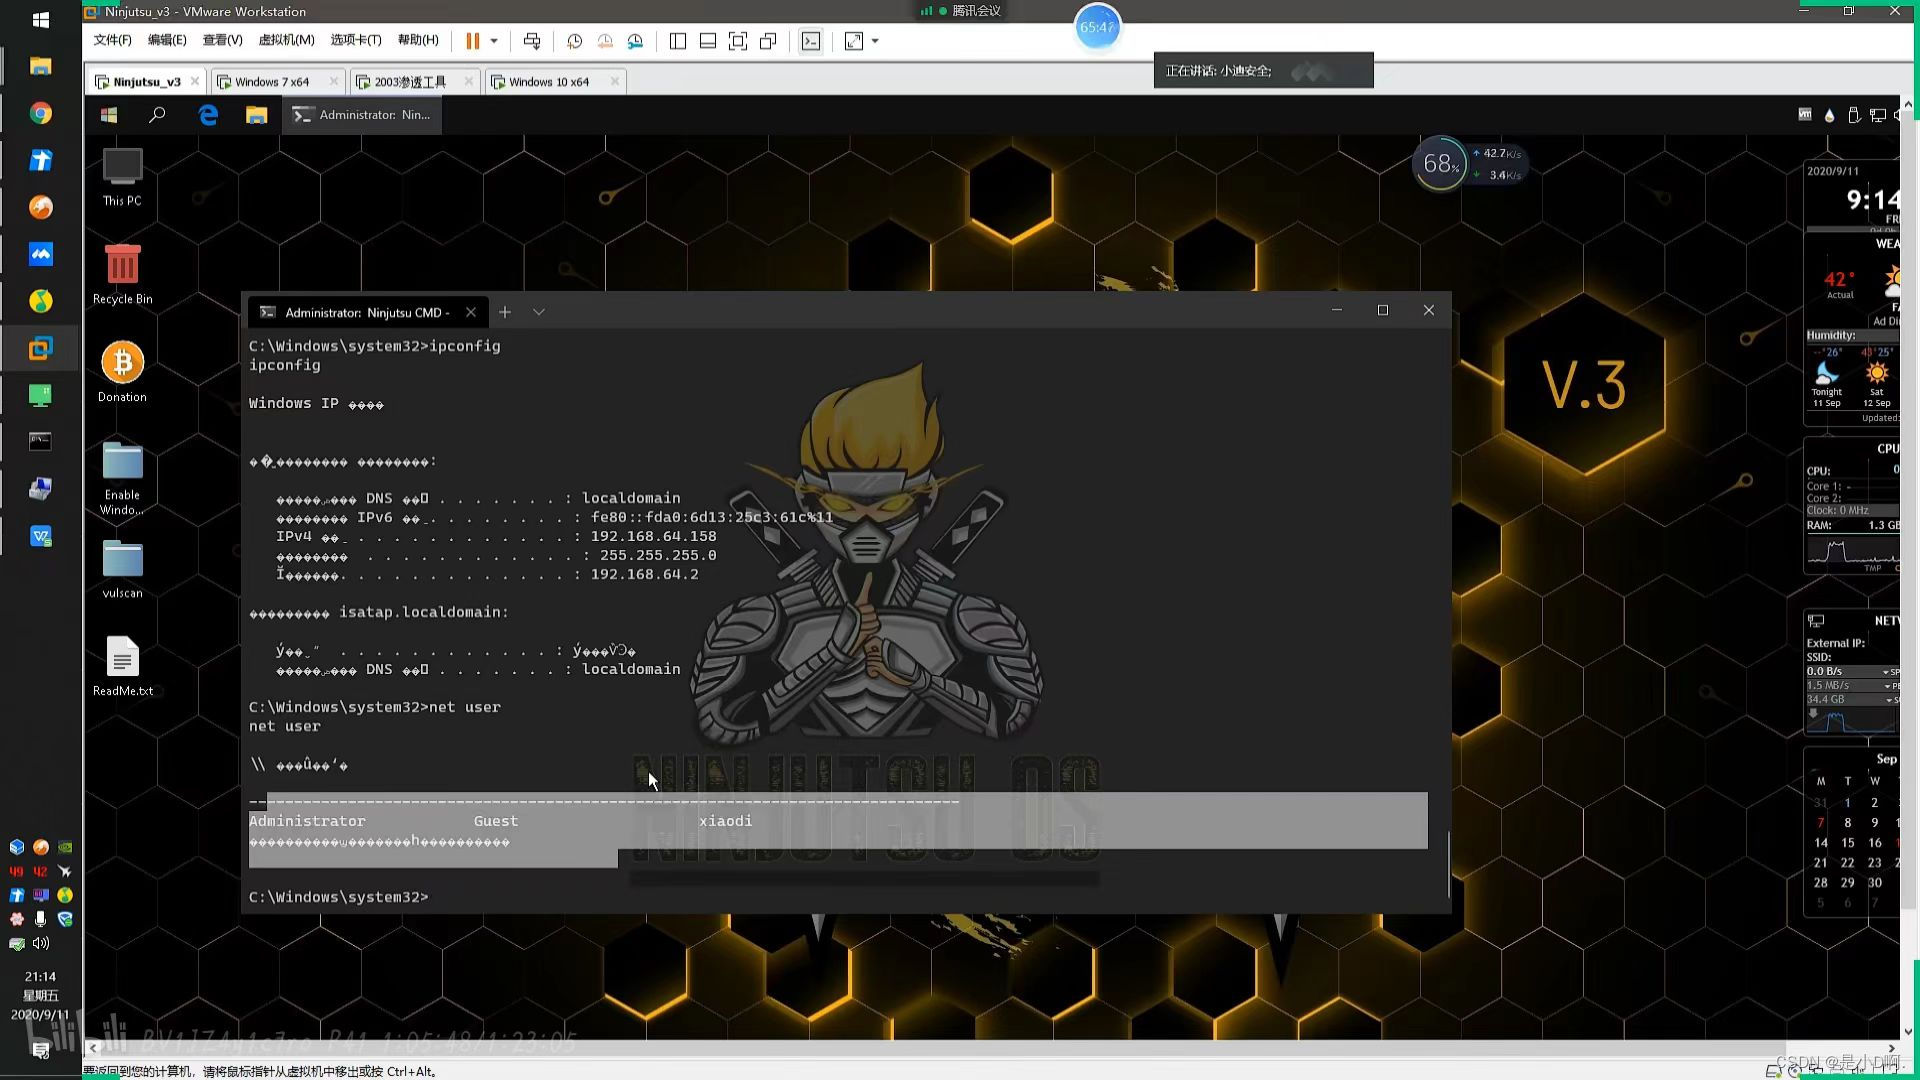This screenshot has height=1080, width=1920.
Task: Switch to the Ninjutsu_v3 VM tab
Action: pyautogui.click(x=146, y=82)
